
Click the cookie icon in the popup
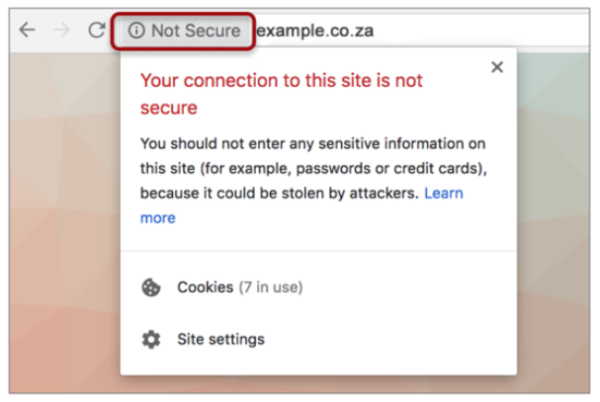click(151, 288)
